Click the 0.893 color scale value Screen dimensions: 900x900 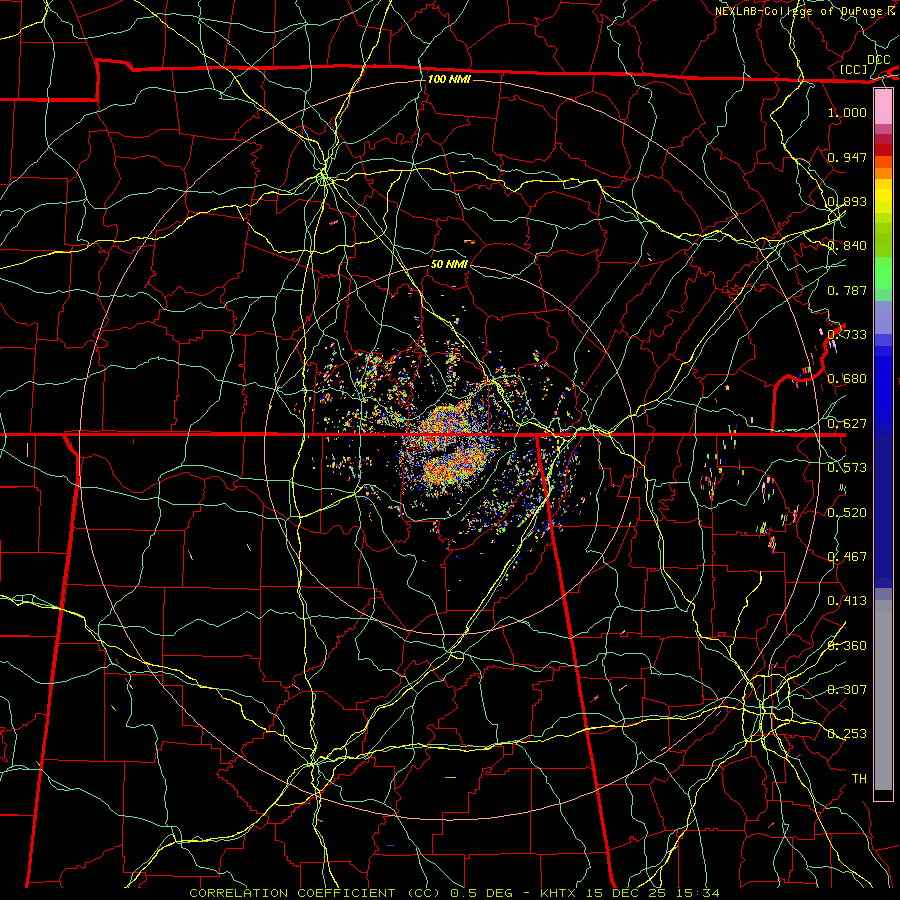tap(847, 201)
